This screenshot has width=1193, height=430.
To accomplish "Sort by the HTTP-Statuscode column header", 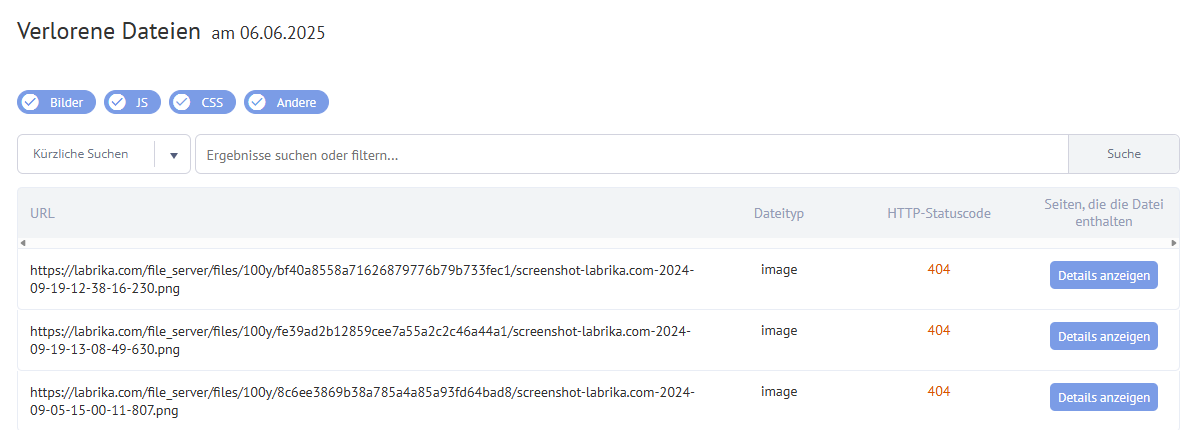I will coord(939,213).
